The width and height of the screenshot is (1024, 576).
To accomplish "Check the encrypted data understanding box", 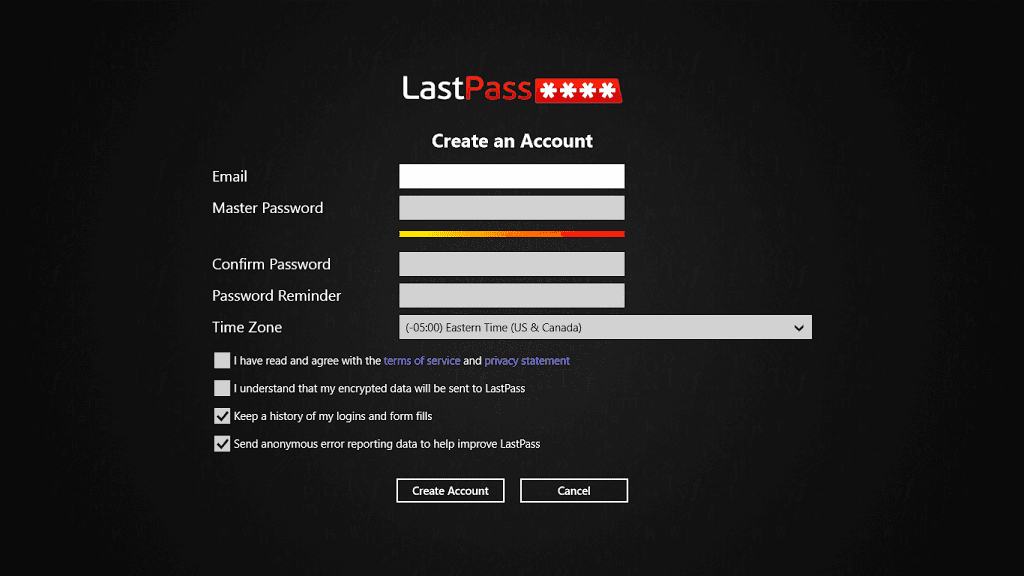I will click(222, 388).
